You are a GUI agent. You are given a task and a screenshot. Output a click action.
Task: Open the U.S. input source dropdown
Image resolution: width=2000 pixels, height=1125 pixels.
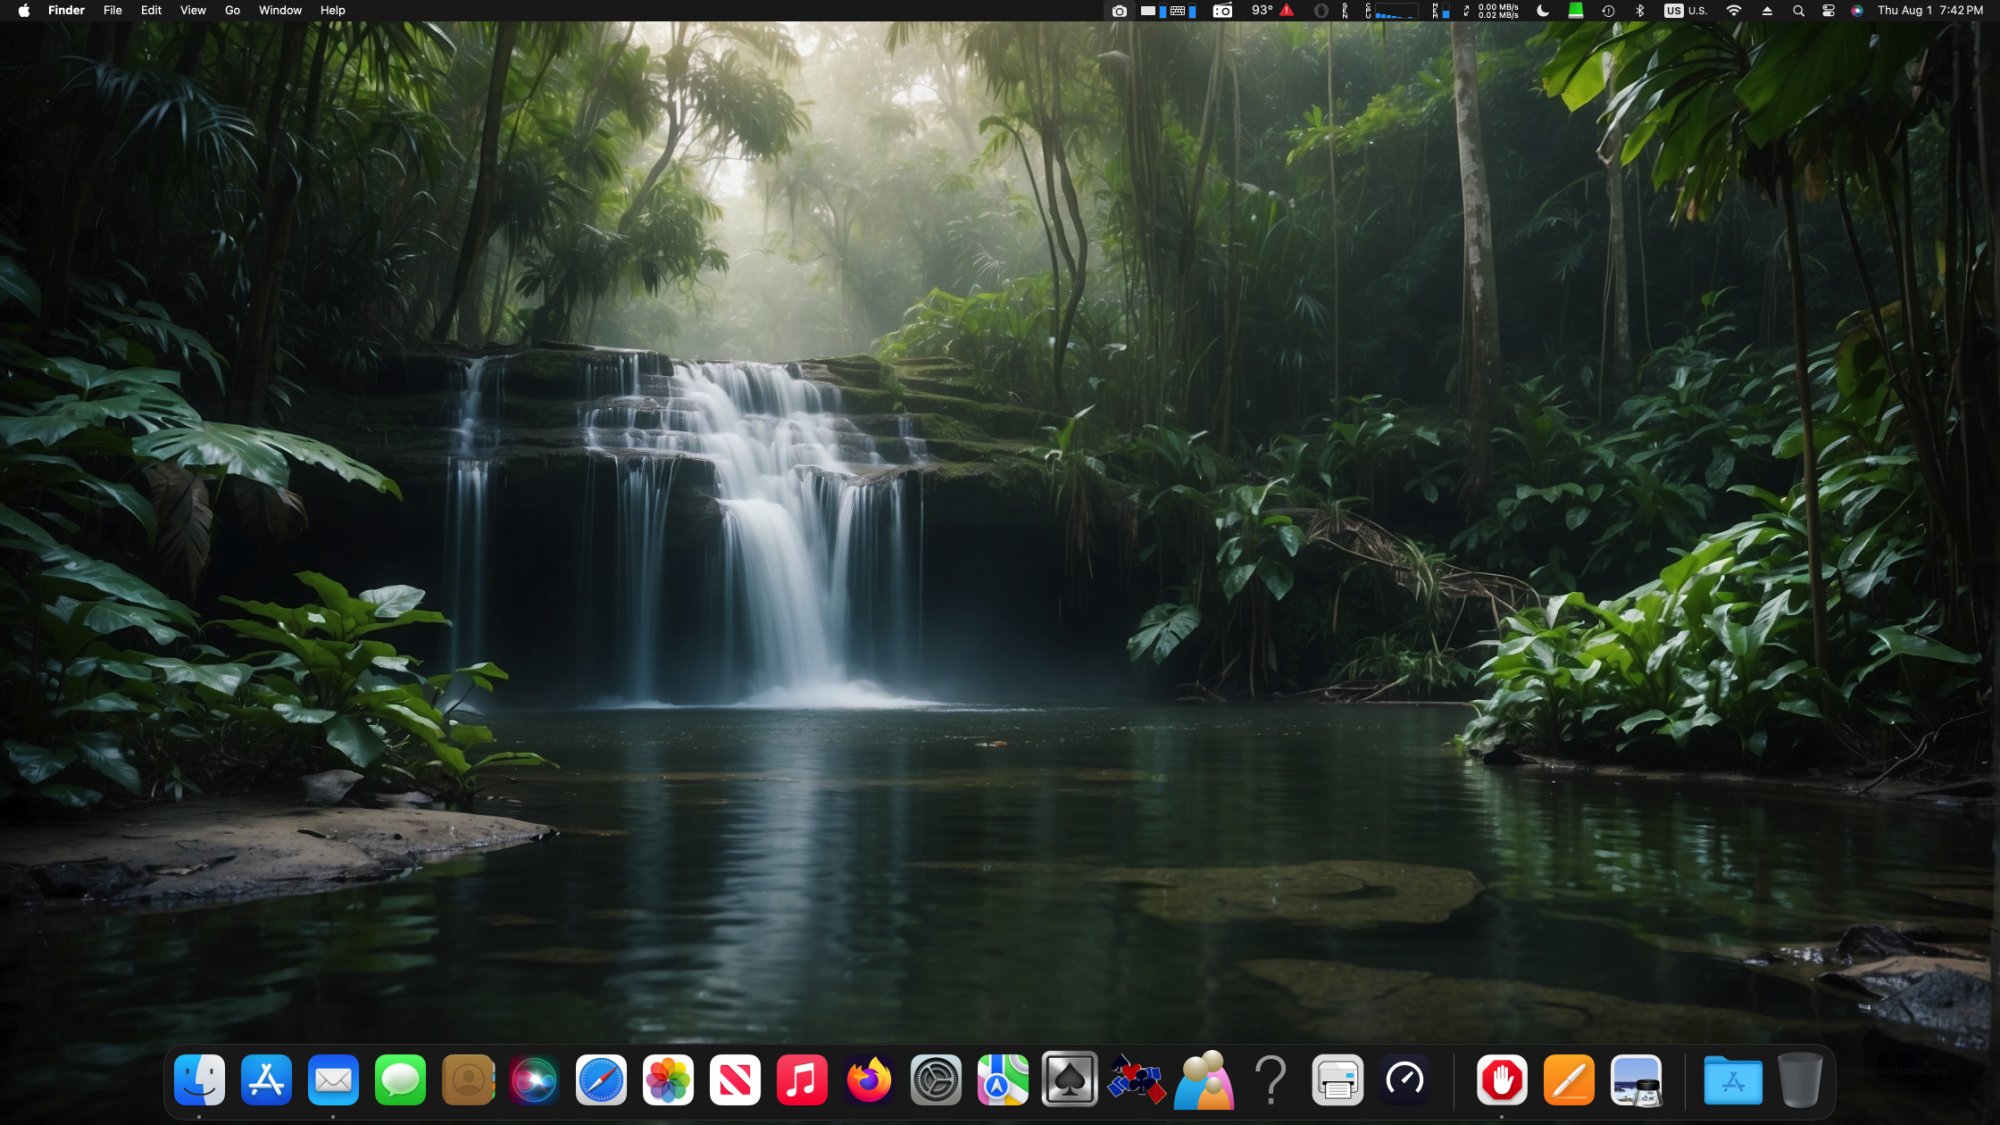tap(1685, 10)
